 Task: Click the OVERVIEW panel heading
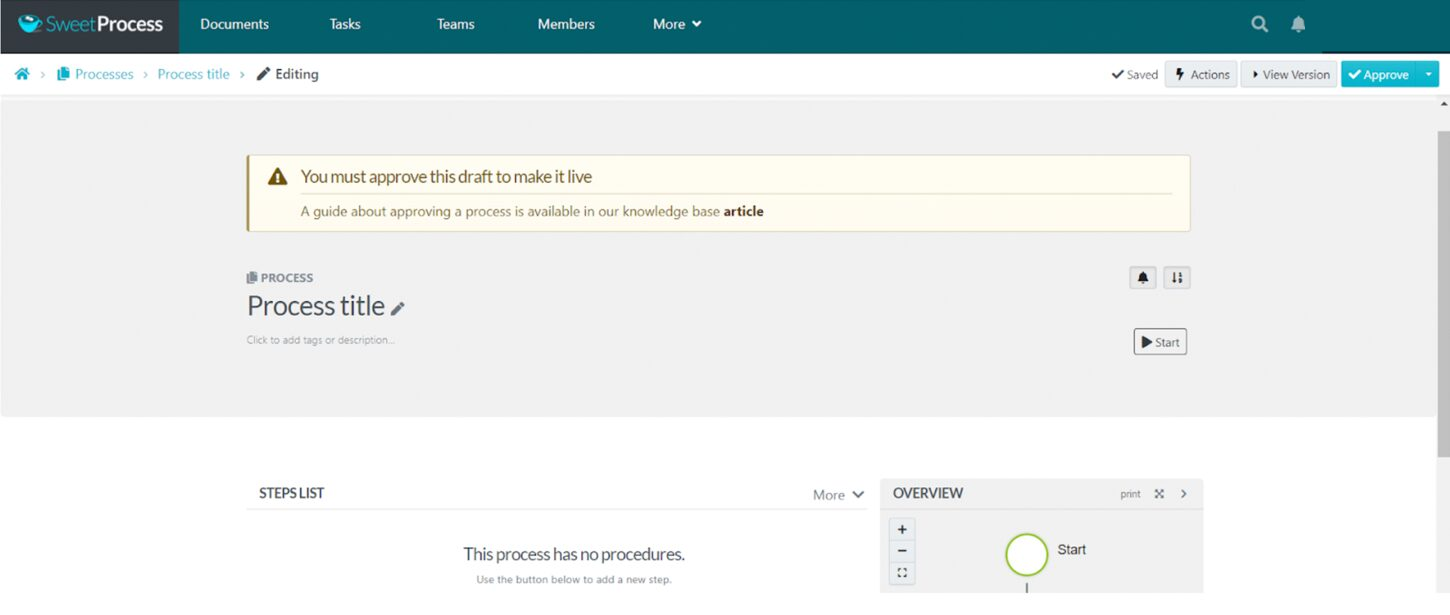coord(928,493)
